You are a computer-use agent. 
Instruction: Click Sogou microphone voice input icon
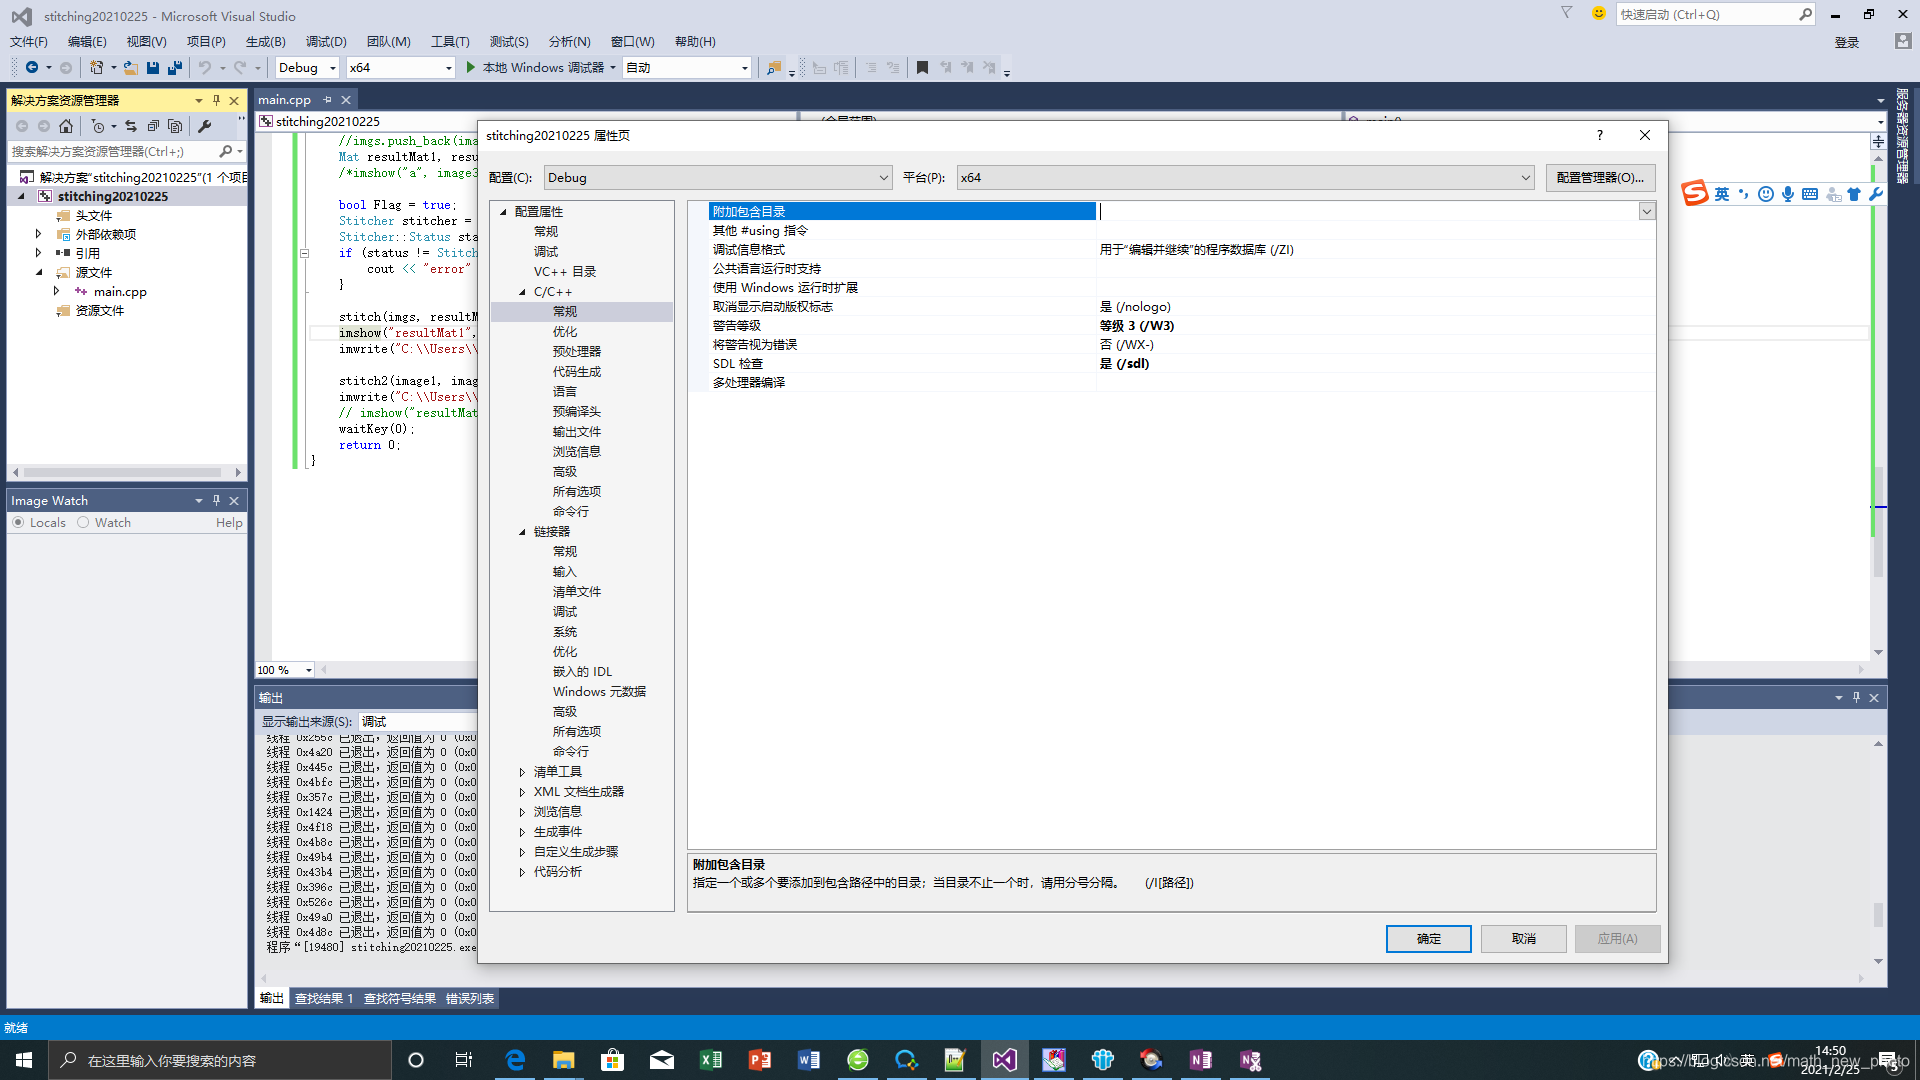coord(1788,194)
